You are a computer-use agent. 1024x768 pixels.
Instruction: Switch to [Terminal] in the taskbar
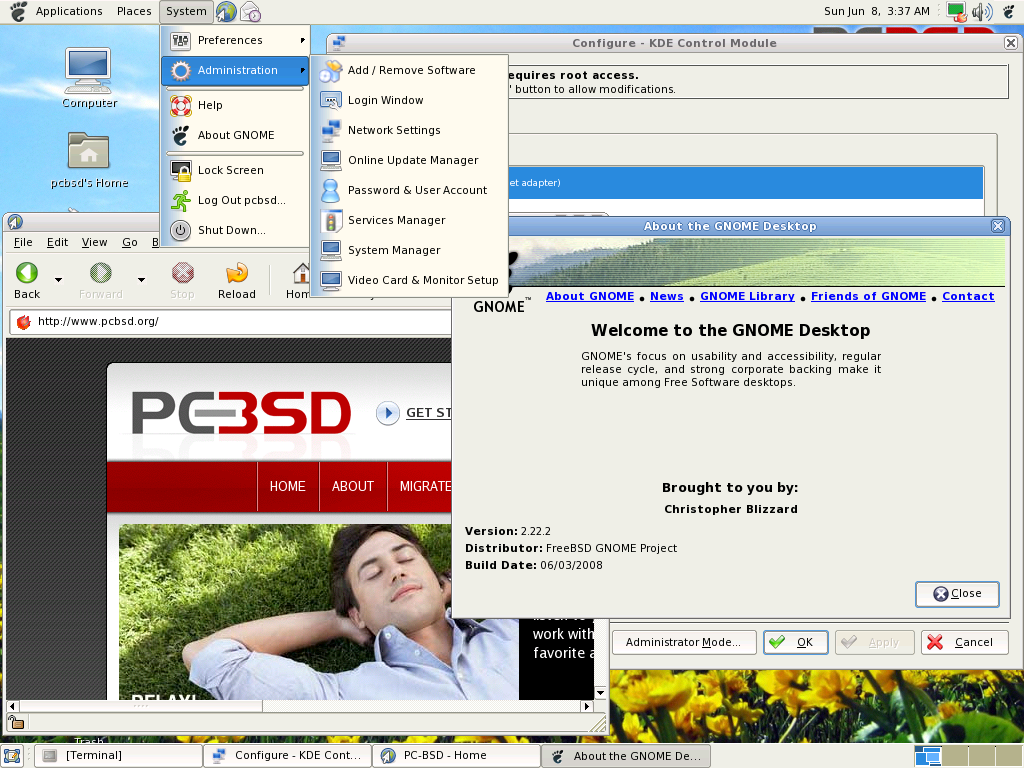(x=118, y=756)
